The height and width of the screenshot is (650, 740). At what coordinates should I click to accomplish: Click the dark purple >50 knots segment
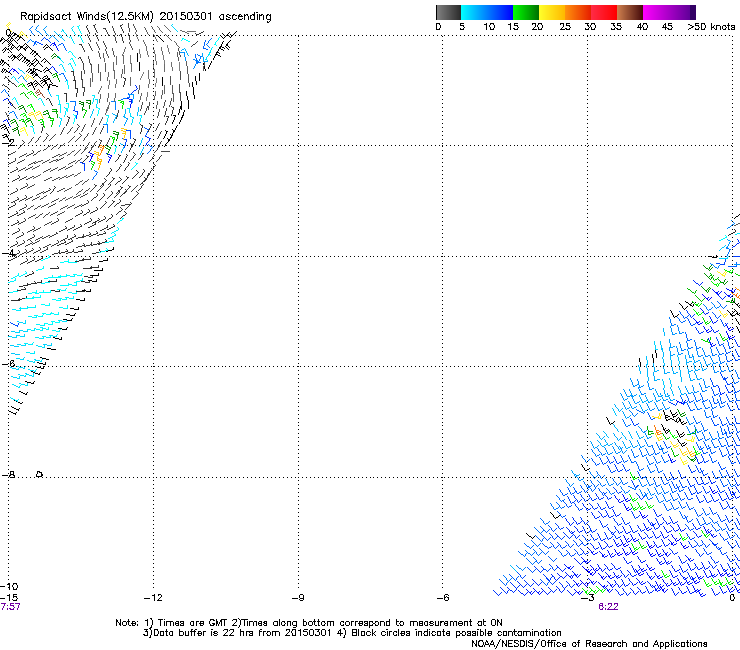coord(692,12)
